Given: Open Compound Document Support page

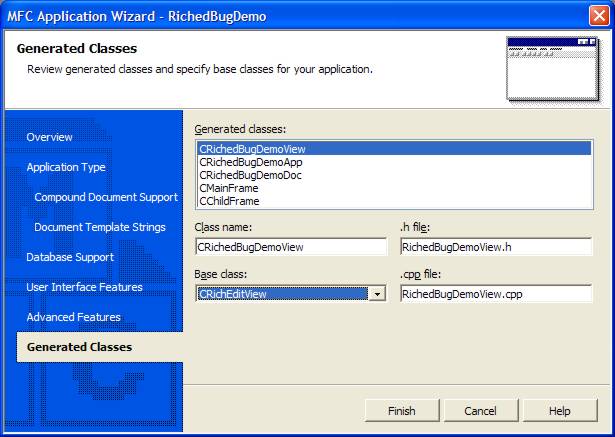Looking at the screenshot, I should [106, 197].
